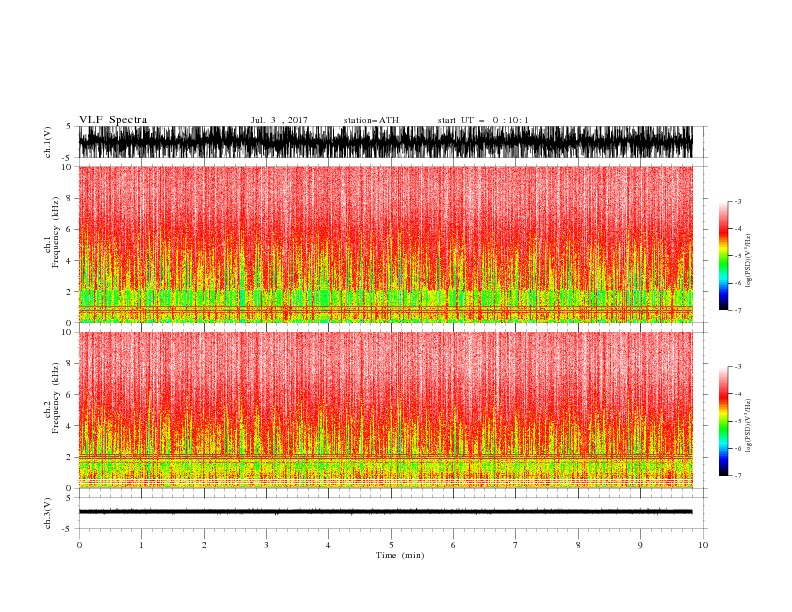This screenshot has height=612, width=792.
Task: Click time axis tick label "1"
Action: click(141, 545)
